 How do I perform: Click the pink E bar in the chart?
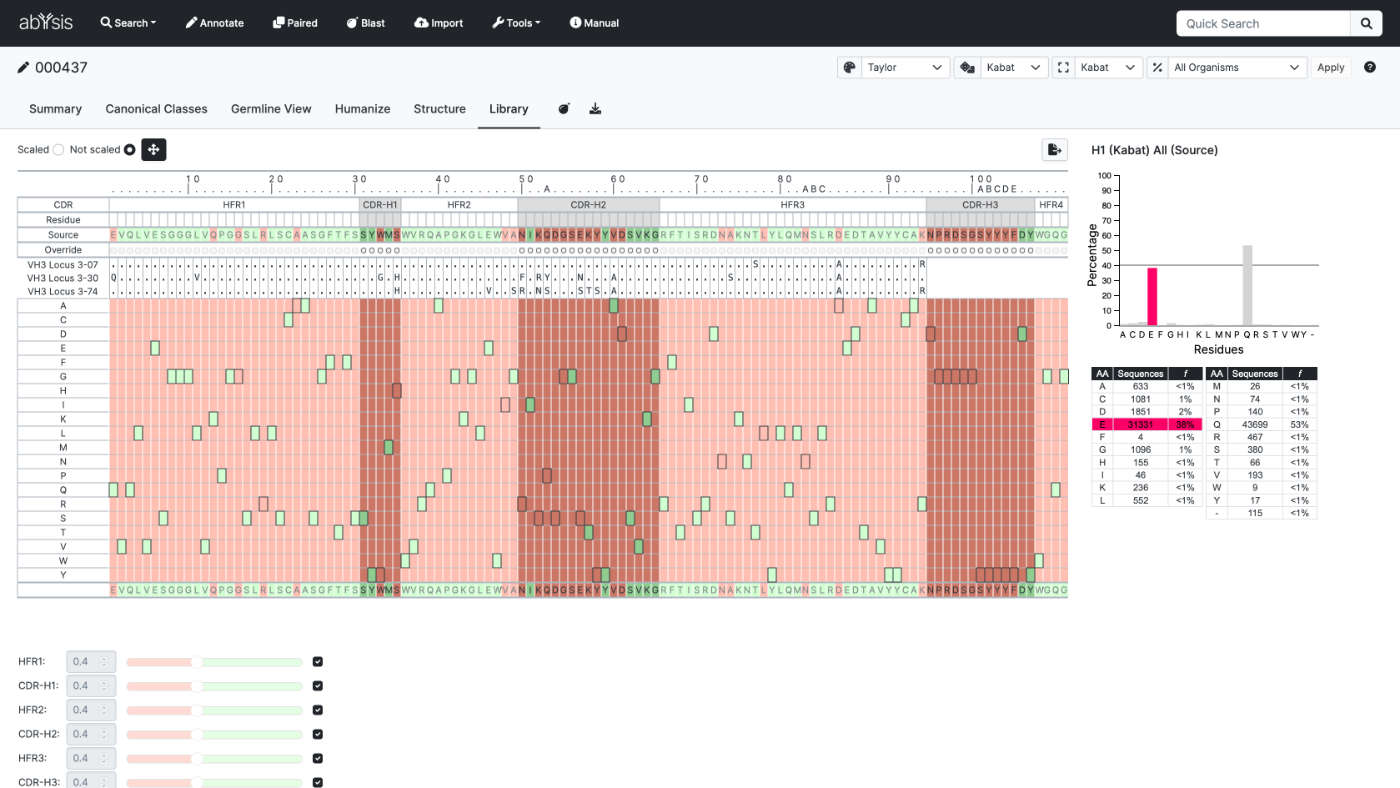pyautogui.click(x=1152, y=296)
